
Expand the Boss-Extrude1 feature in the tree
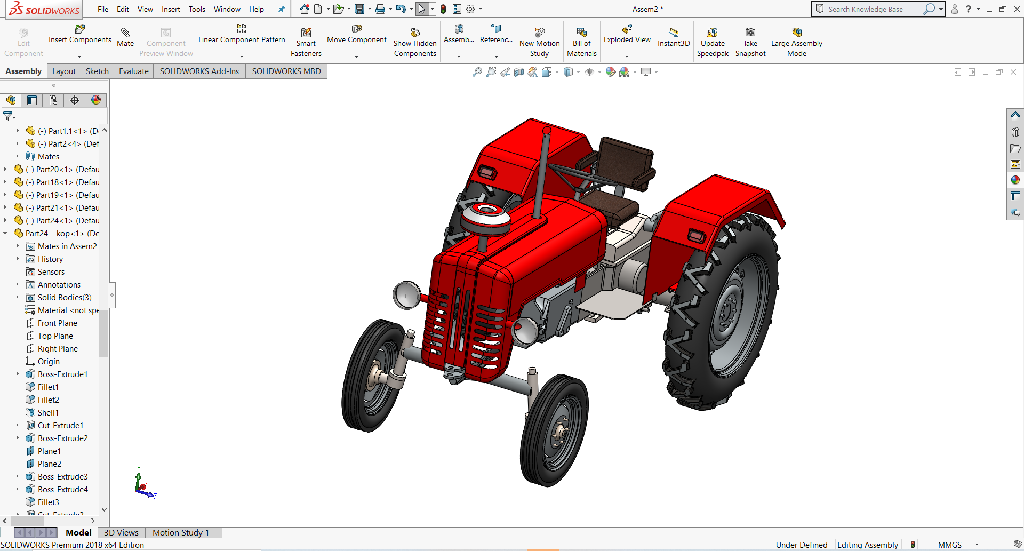pos(18,374)
